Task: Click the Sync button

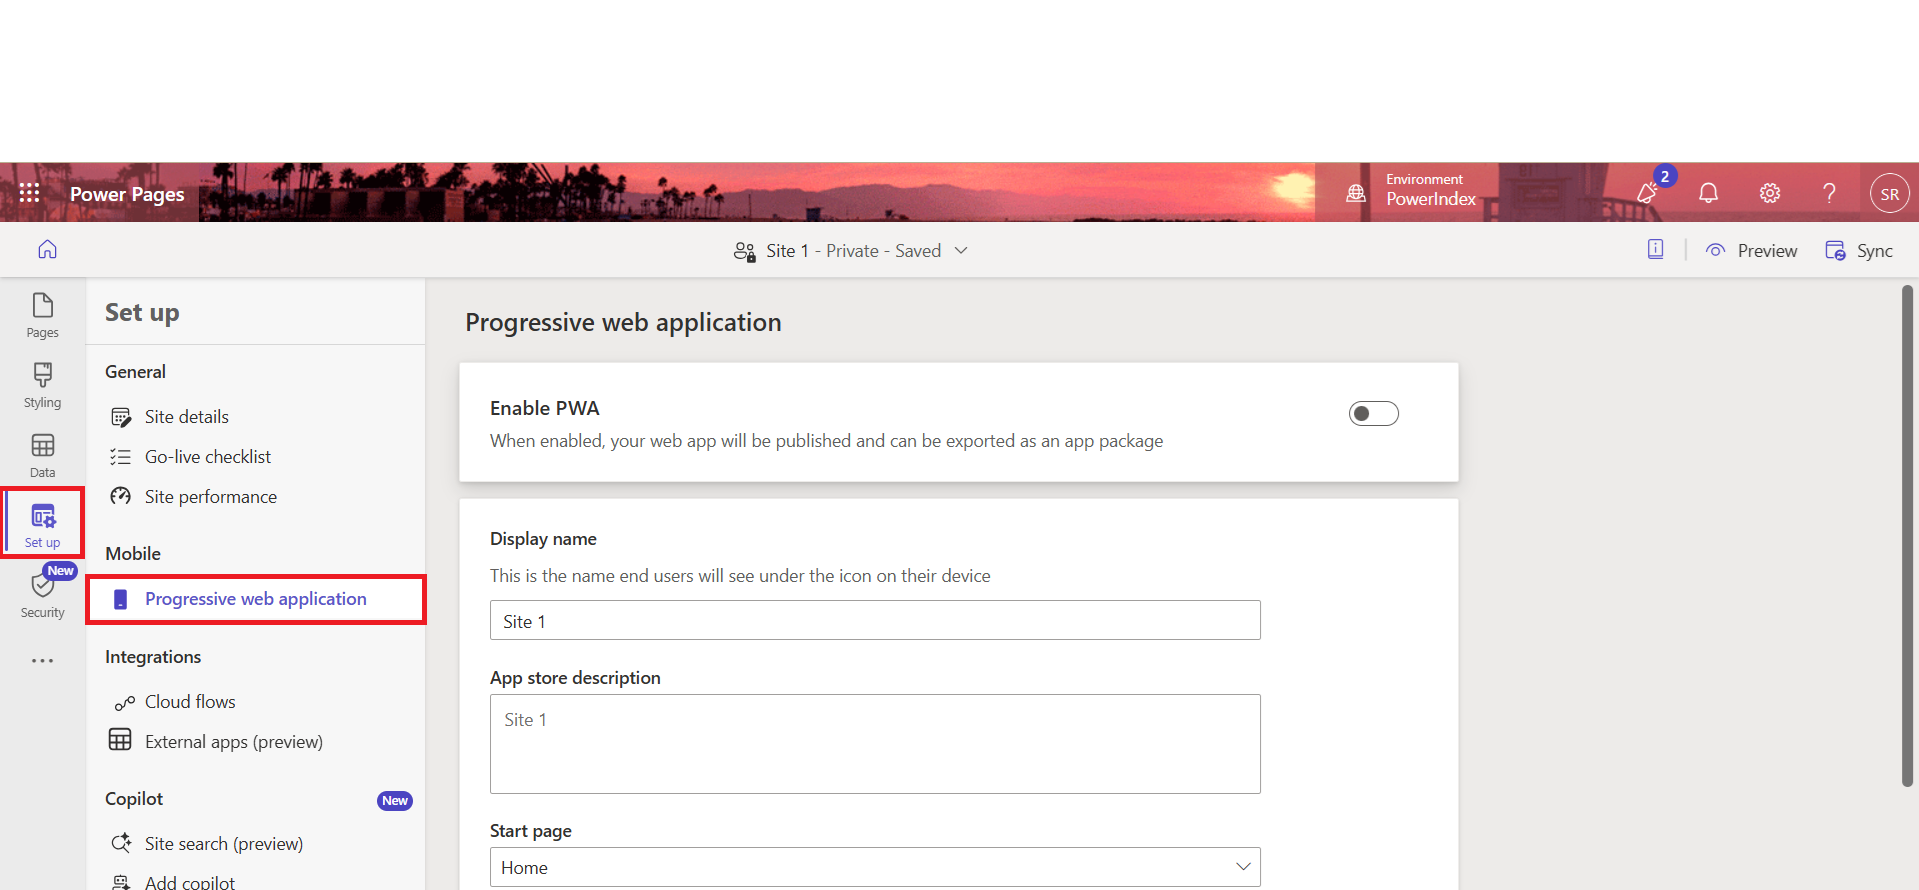Action: tap(1859, 251)
